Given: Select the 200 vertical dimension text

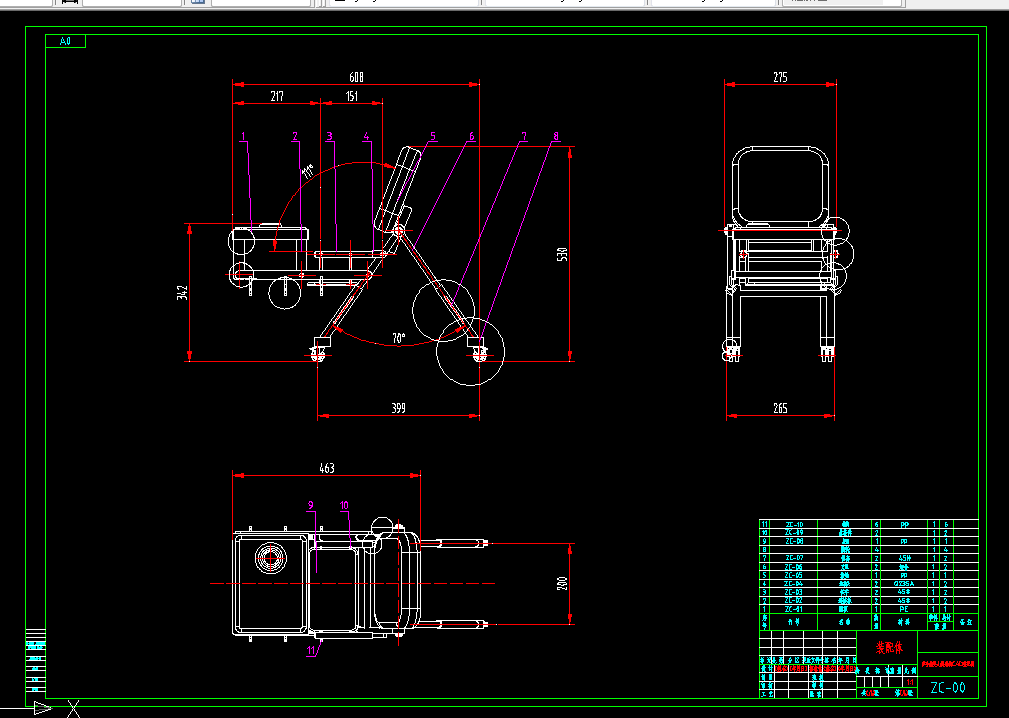Looking at the screenshot, I should pos(563,584).
